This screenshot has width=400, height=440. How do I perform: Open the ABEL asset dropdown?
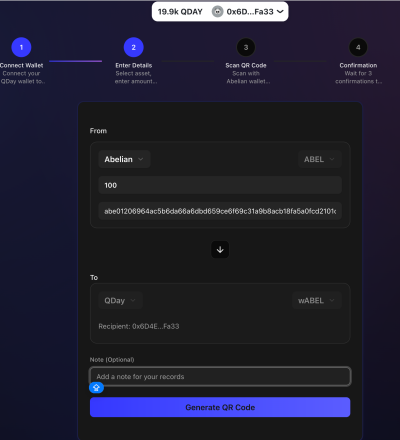(319, 159)
